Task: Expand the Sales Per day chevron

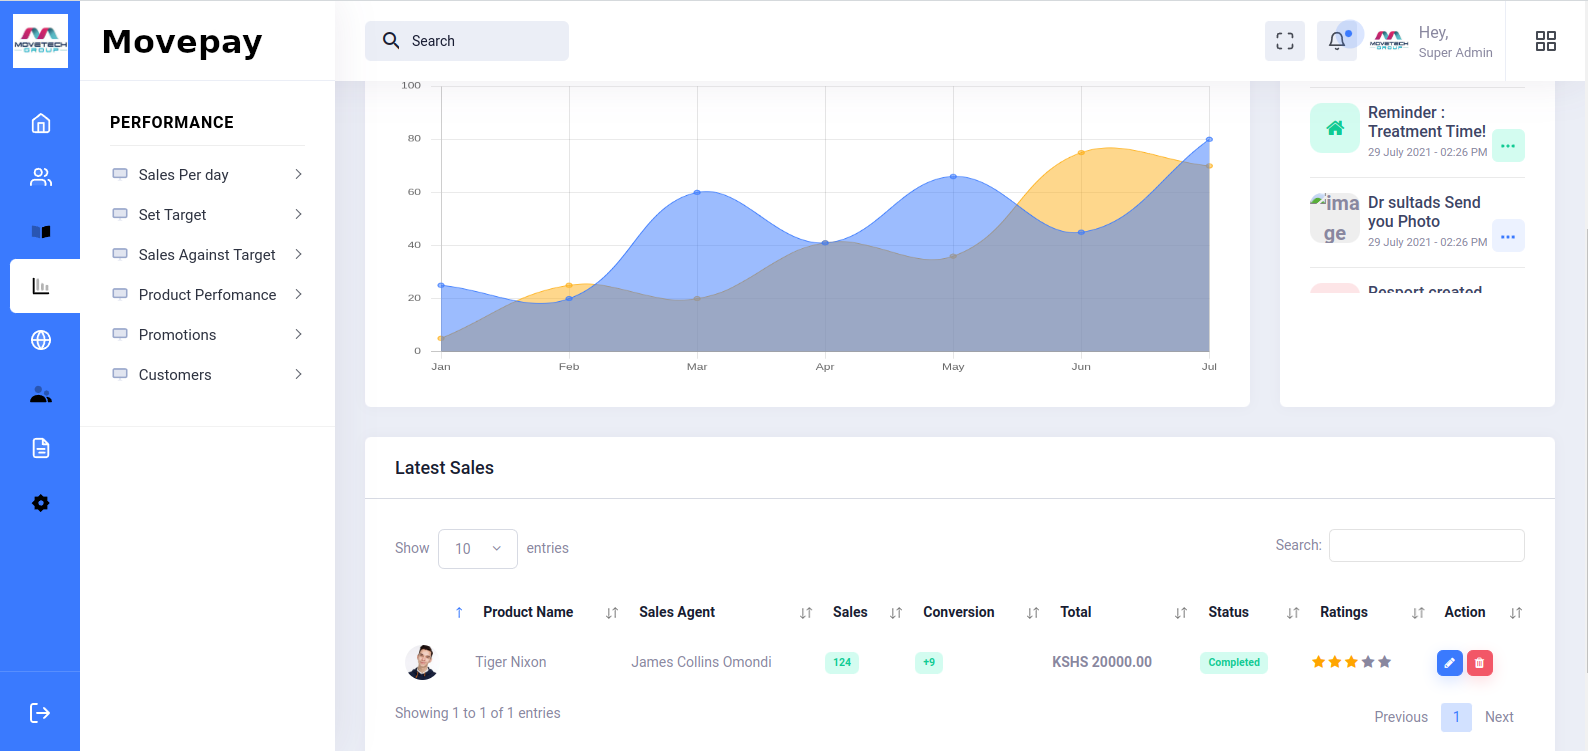Action: pos(298,174)
